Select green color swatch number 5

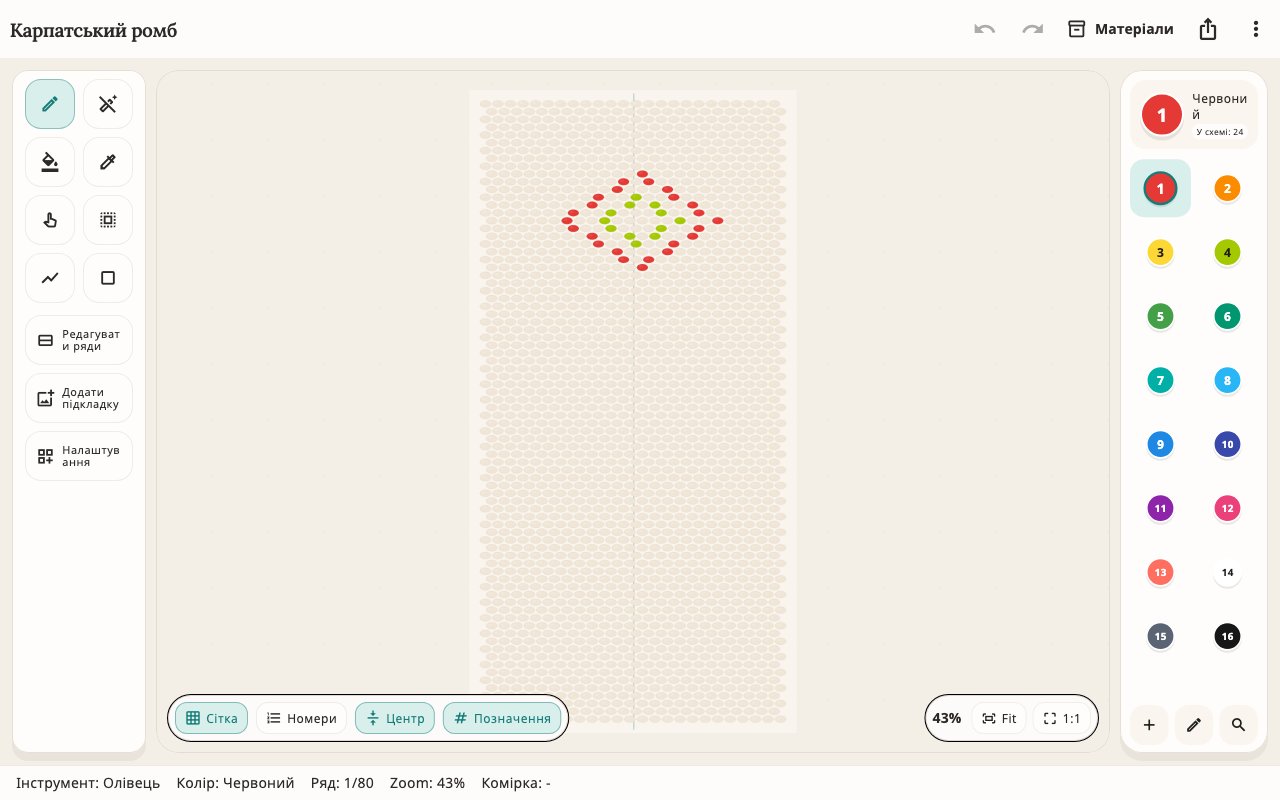1160,316
